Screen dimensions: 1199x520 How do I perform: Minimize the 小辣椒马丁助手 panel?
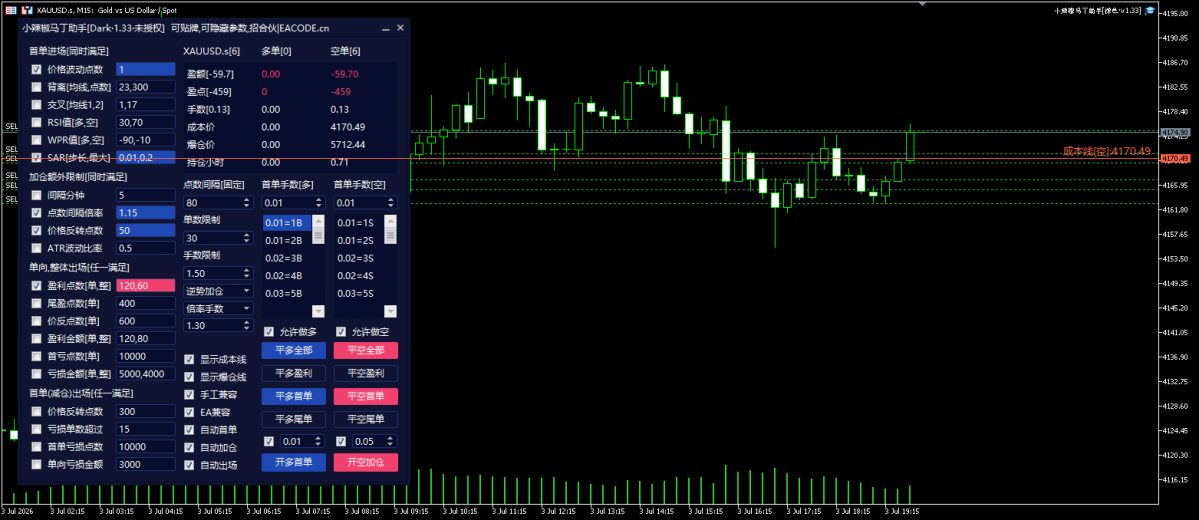(386, 28)
